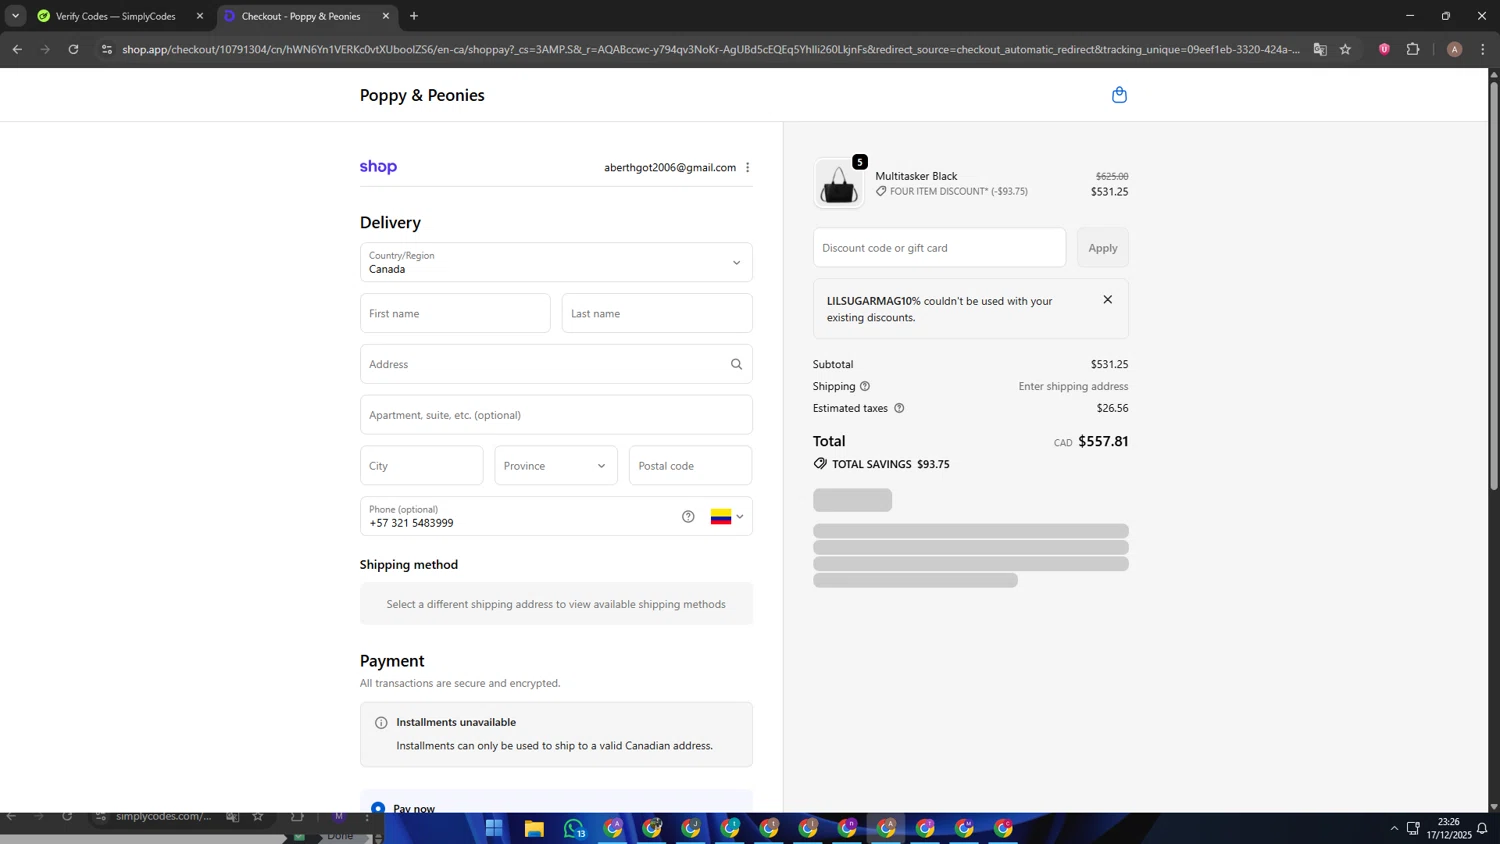Click the Poppy & Peonies store title

[422, 95]
